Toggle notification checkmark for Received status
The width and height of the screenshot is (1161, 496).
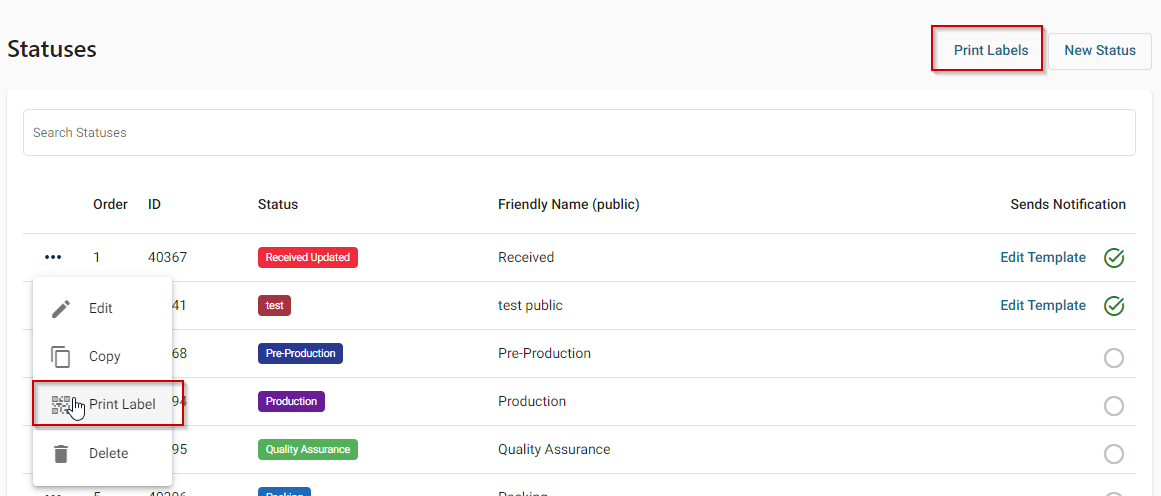[x=1114, y=258]
